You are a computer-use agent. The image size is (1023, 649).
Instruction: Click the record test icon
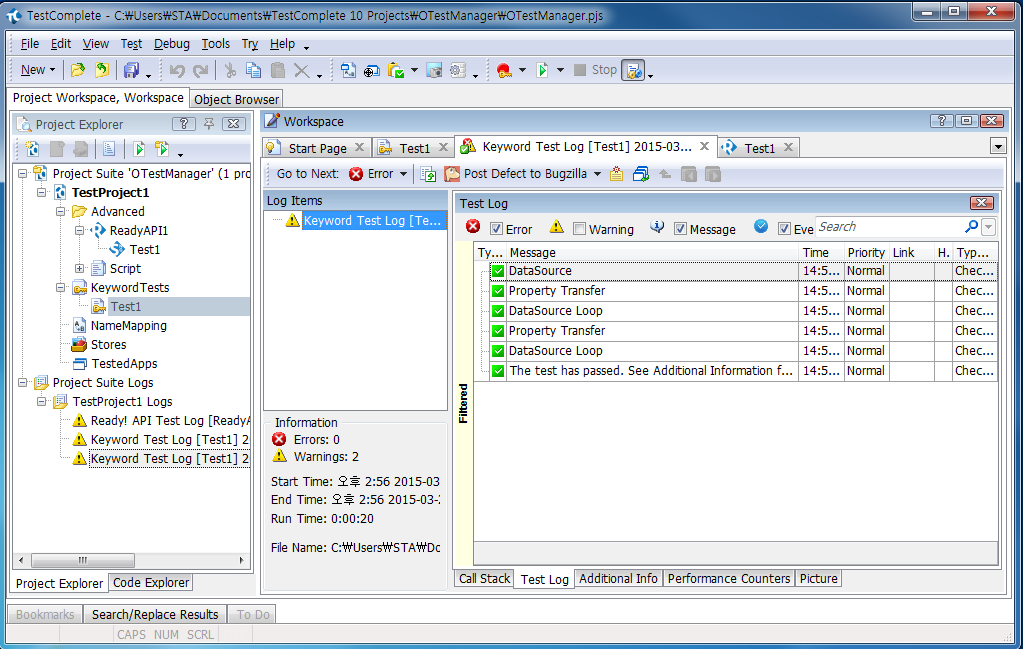503,70
